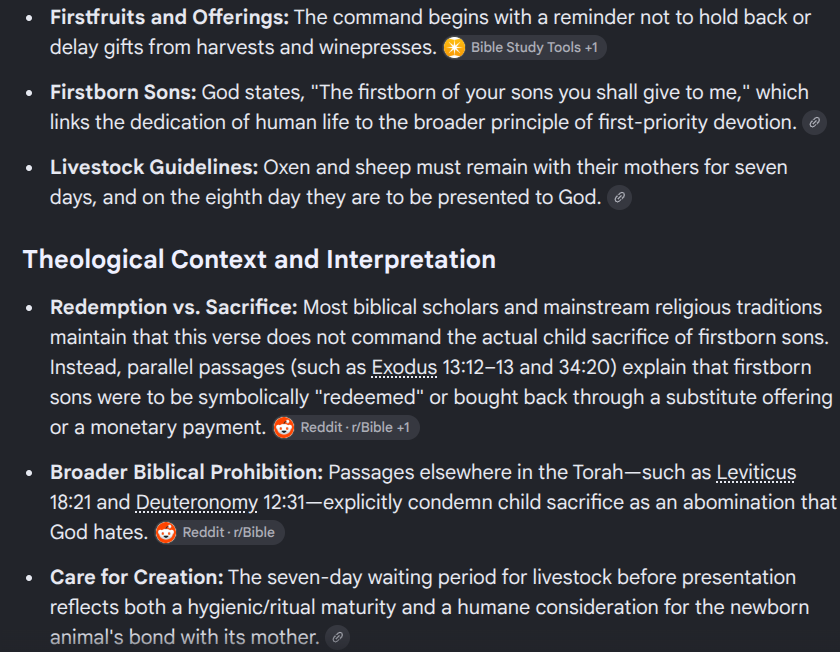Follow the underlined Deuteronomy link
The height and width of the screenshot is (652, 840).
click(197, 503)
